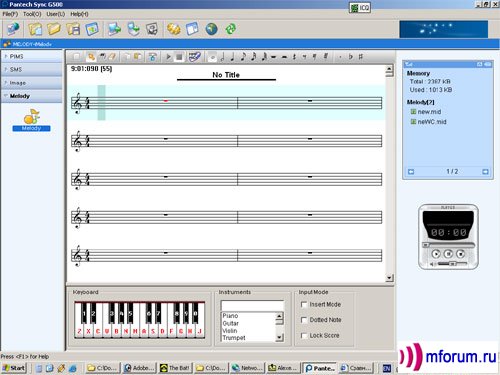Open the Help(H) menu

coord(79,14)
